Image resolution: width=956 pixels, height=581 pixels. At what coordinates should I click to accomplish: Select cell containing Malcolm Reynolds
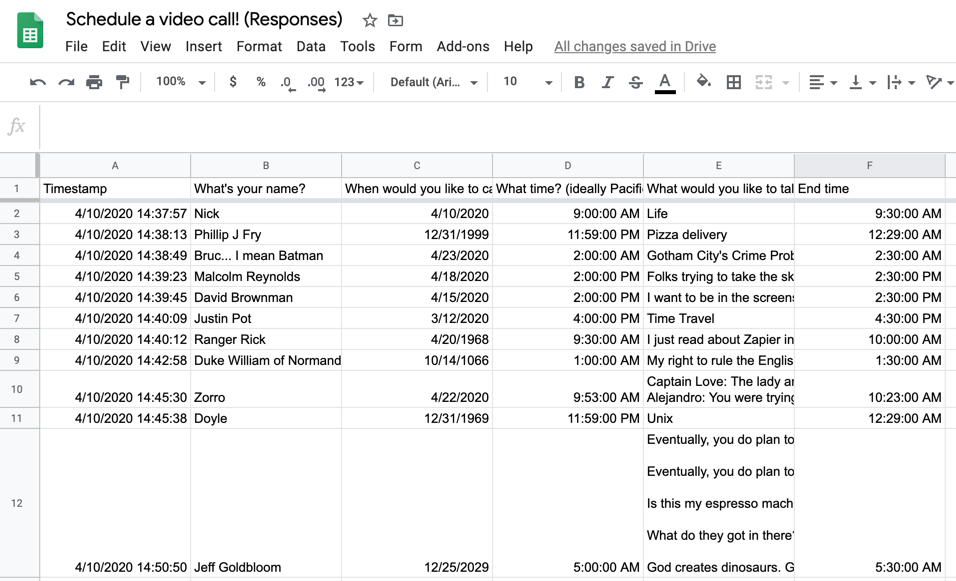pyautogui.click(x=266, y=277)
